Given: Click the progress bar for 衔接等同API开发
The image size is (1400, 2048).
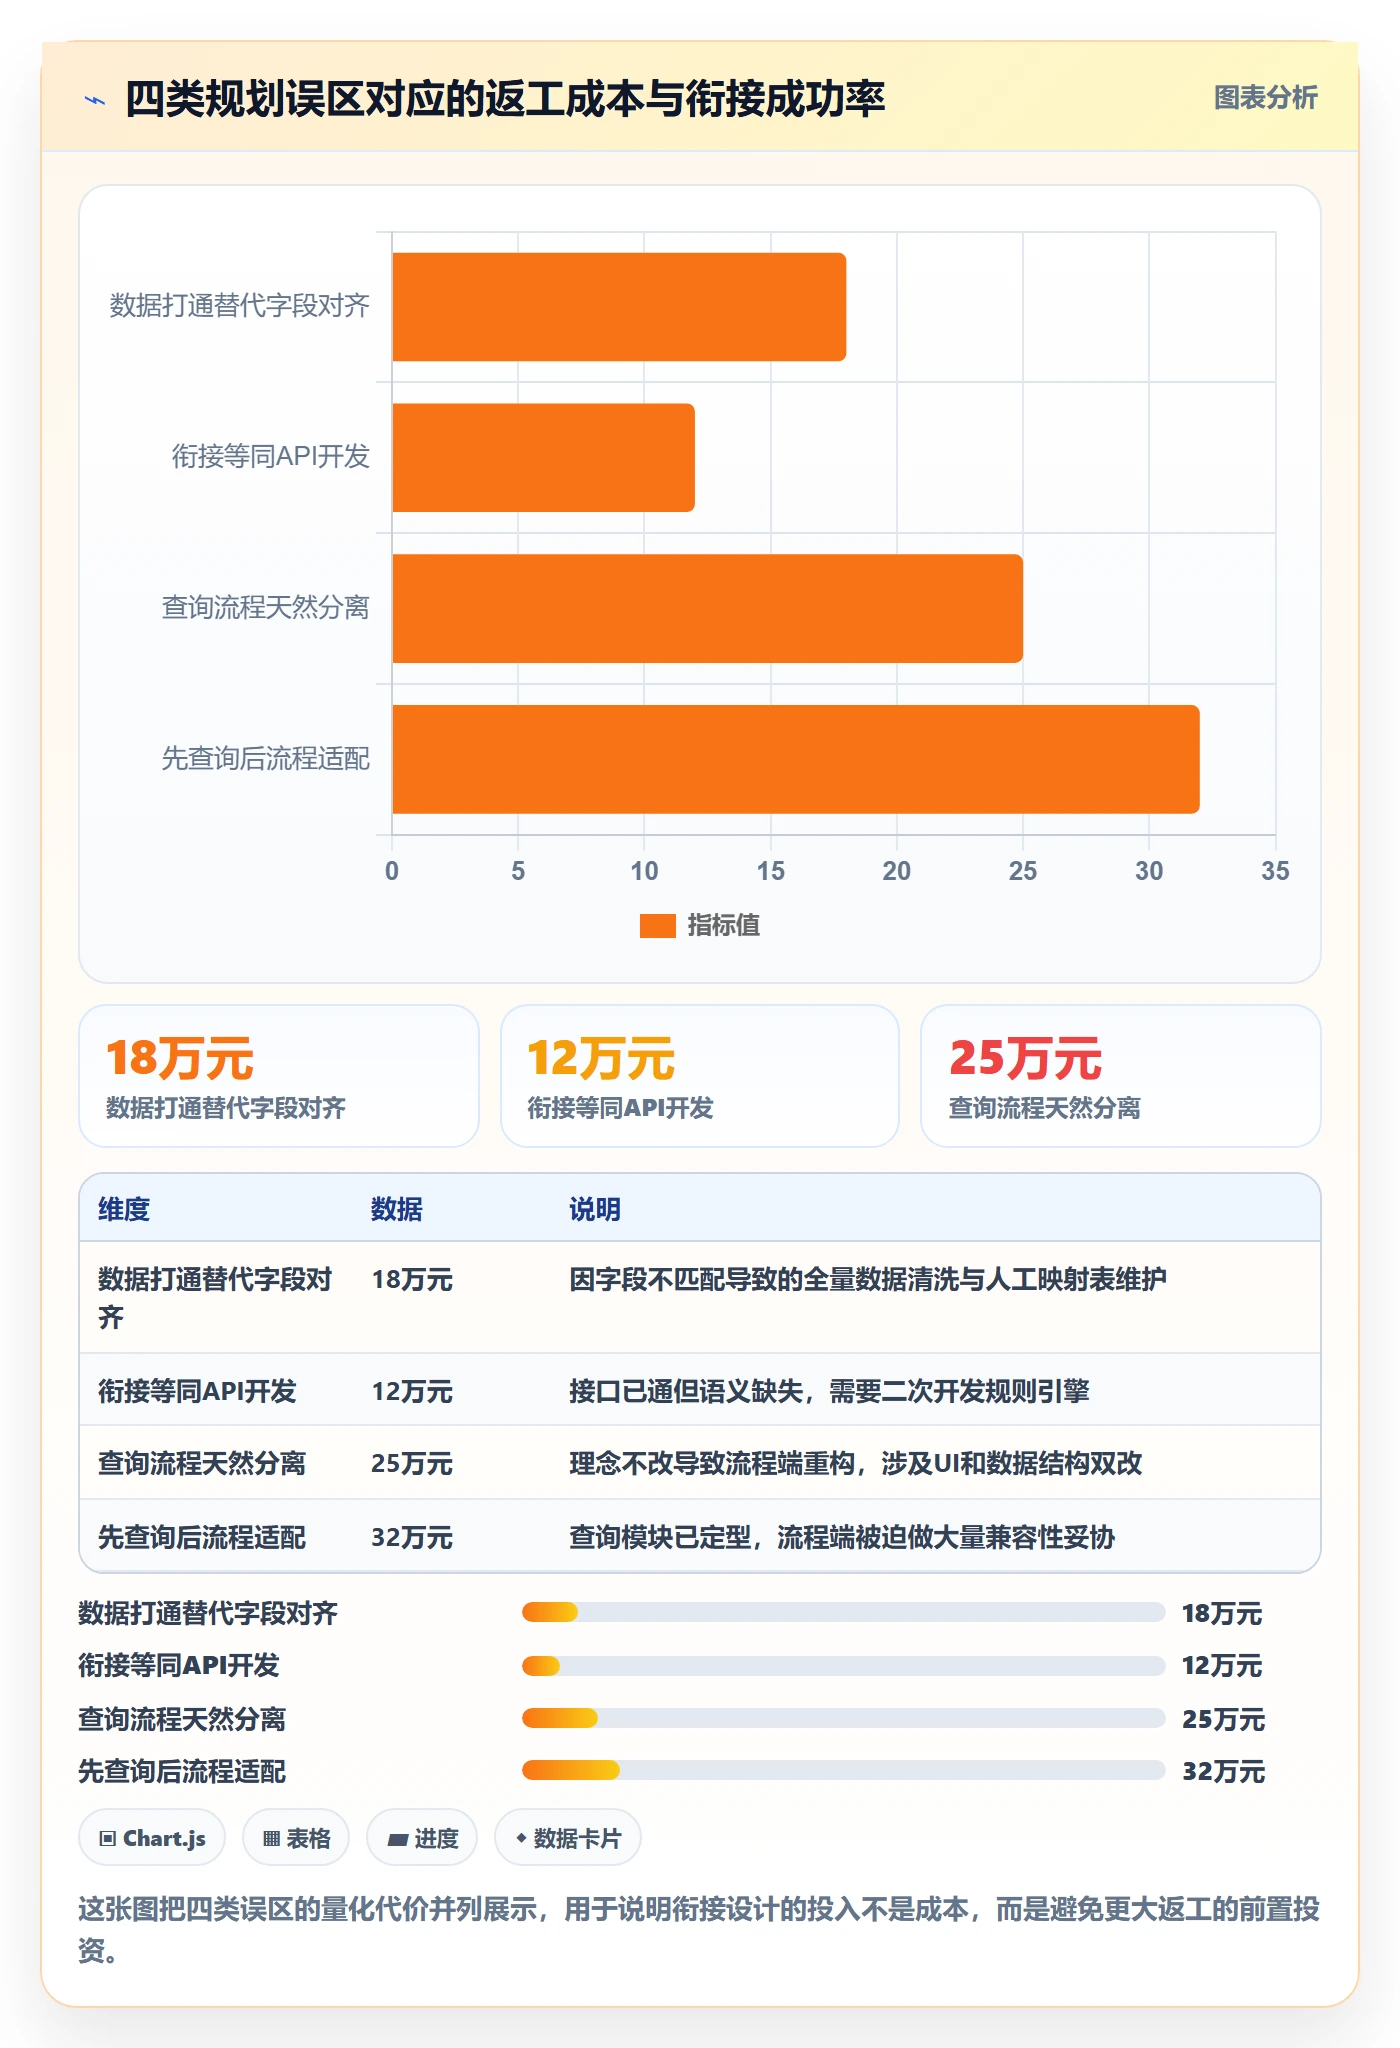Looking at the screenshot, I should pyautogui.click(x=843, y=1666).
